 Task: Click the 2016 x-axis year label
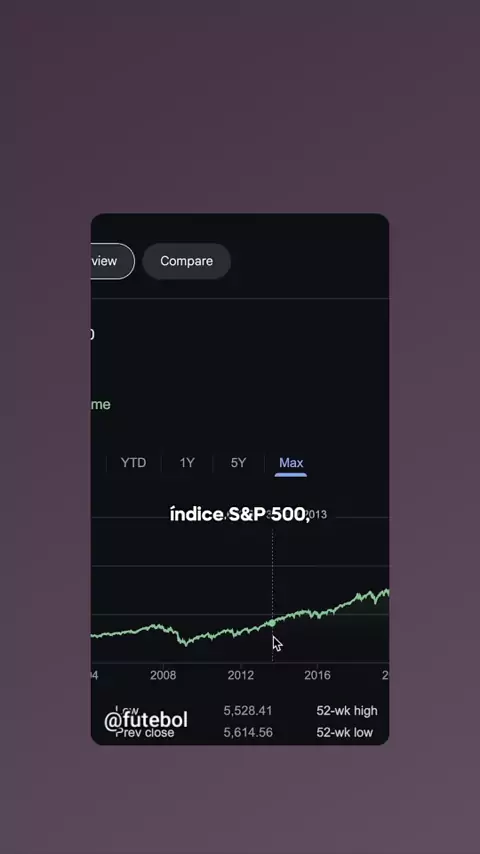click(317, 675)
